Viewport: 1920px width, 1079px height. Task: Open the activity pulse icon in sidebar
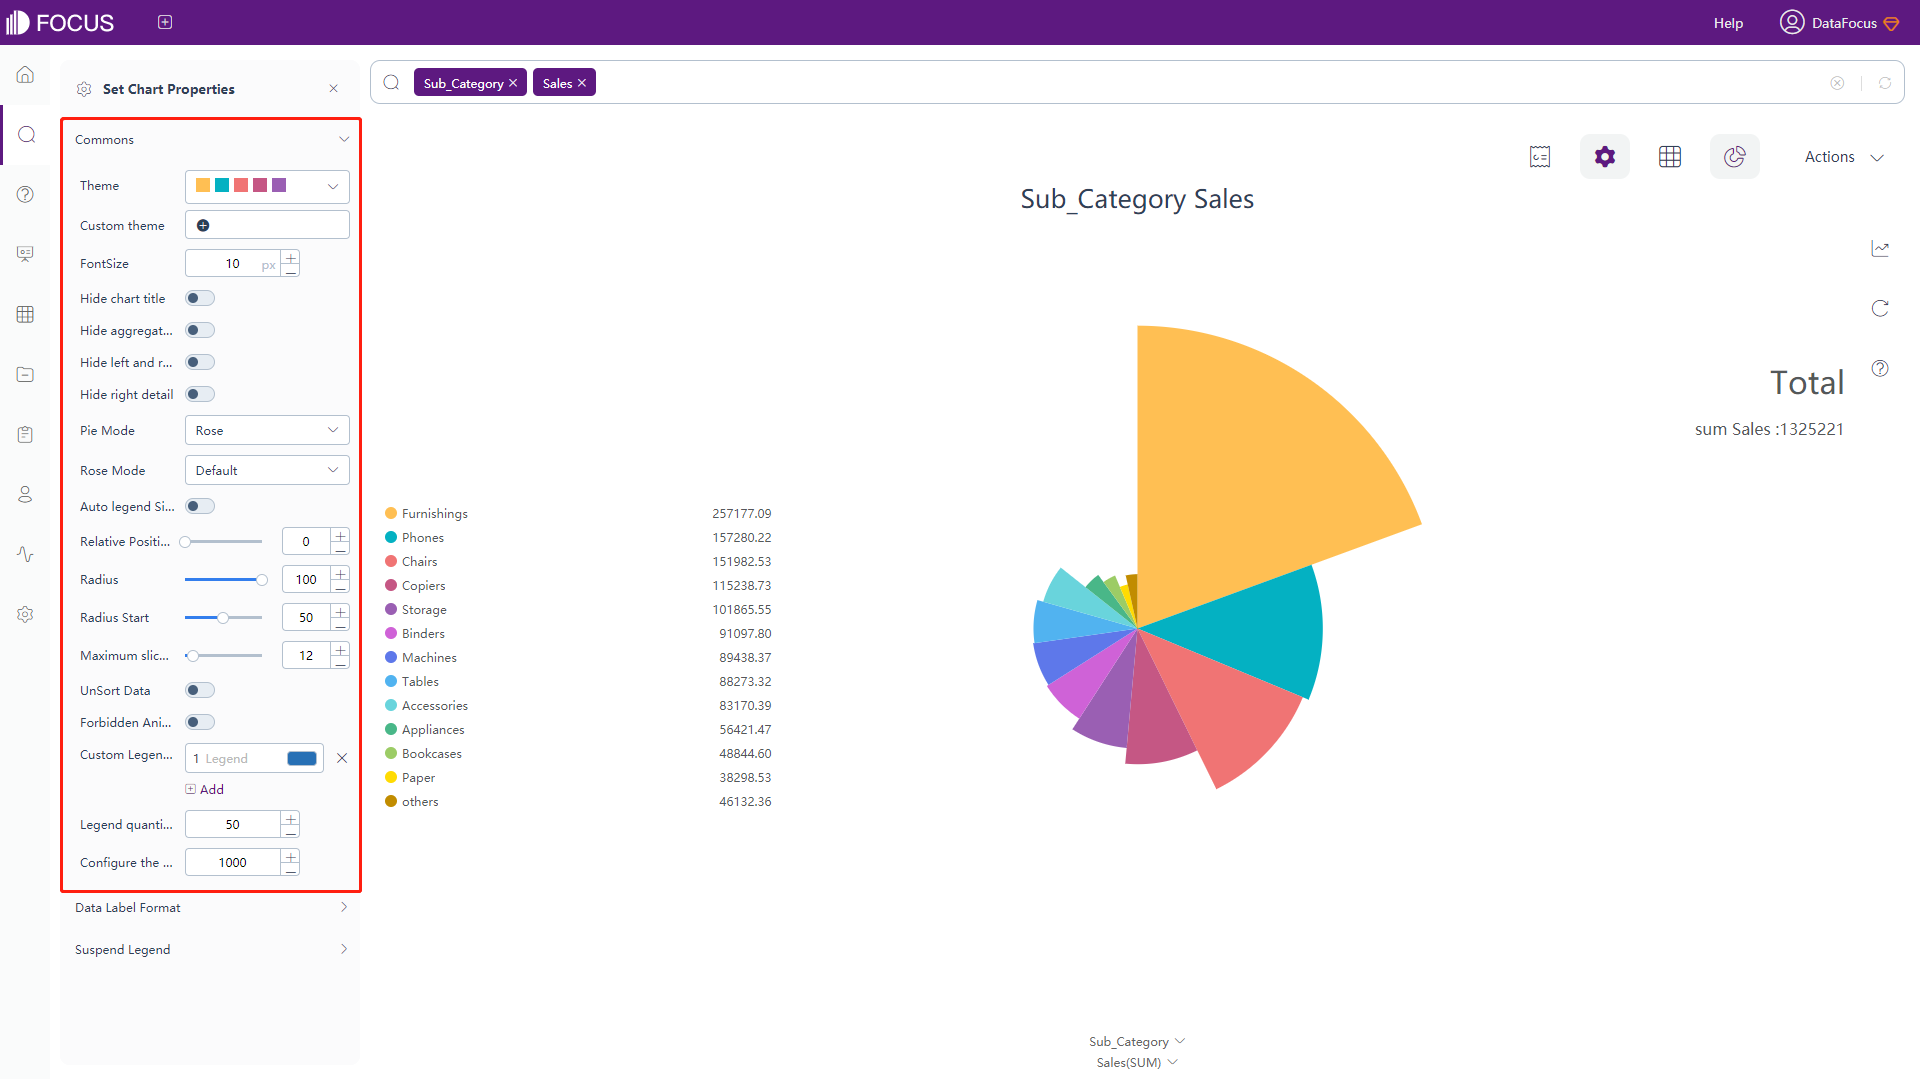26,554
